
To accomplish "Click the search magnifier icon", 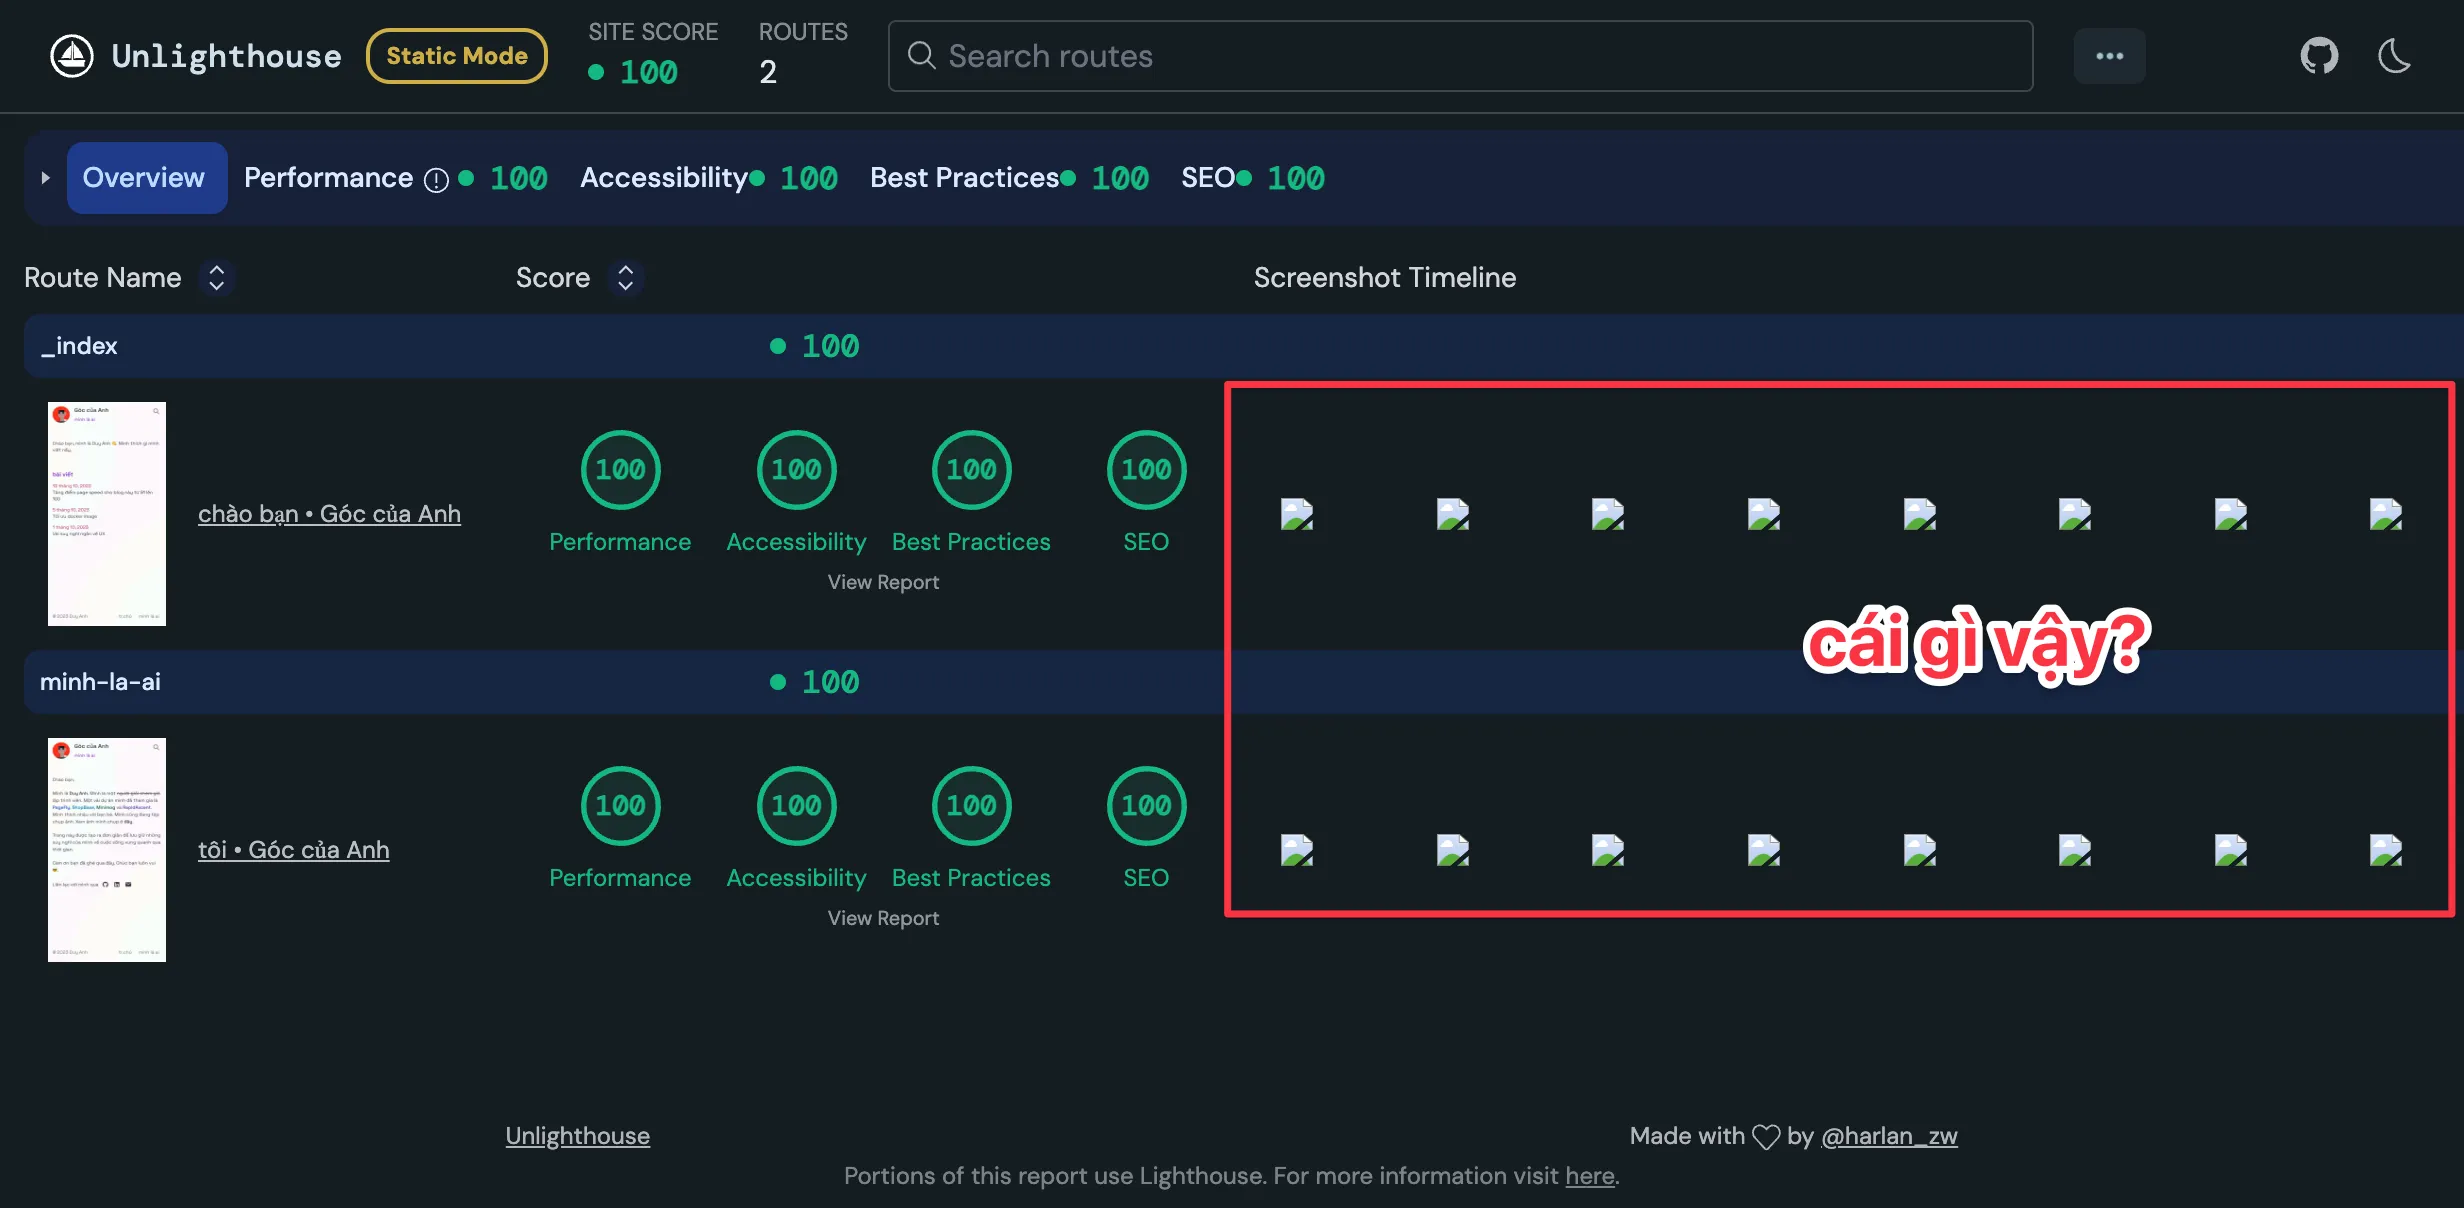I will (x=921, y=56).
